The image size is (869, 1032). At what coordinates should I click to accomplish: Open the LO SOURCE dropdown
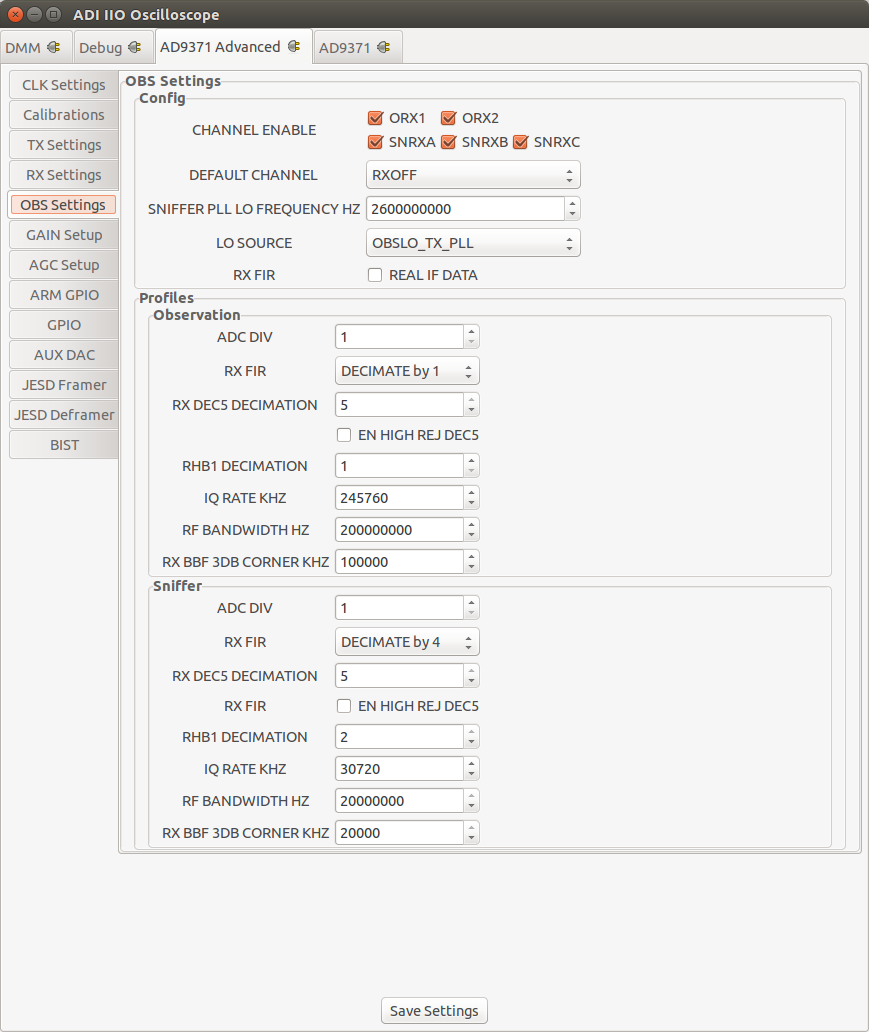point(473,242)
